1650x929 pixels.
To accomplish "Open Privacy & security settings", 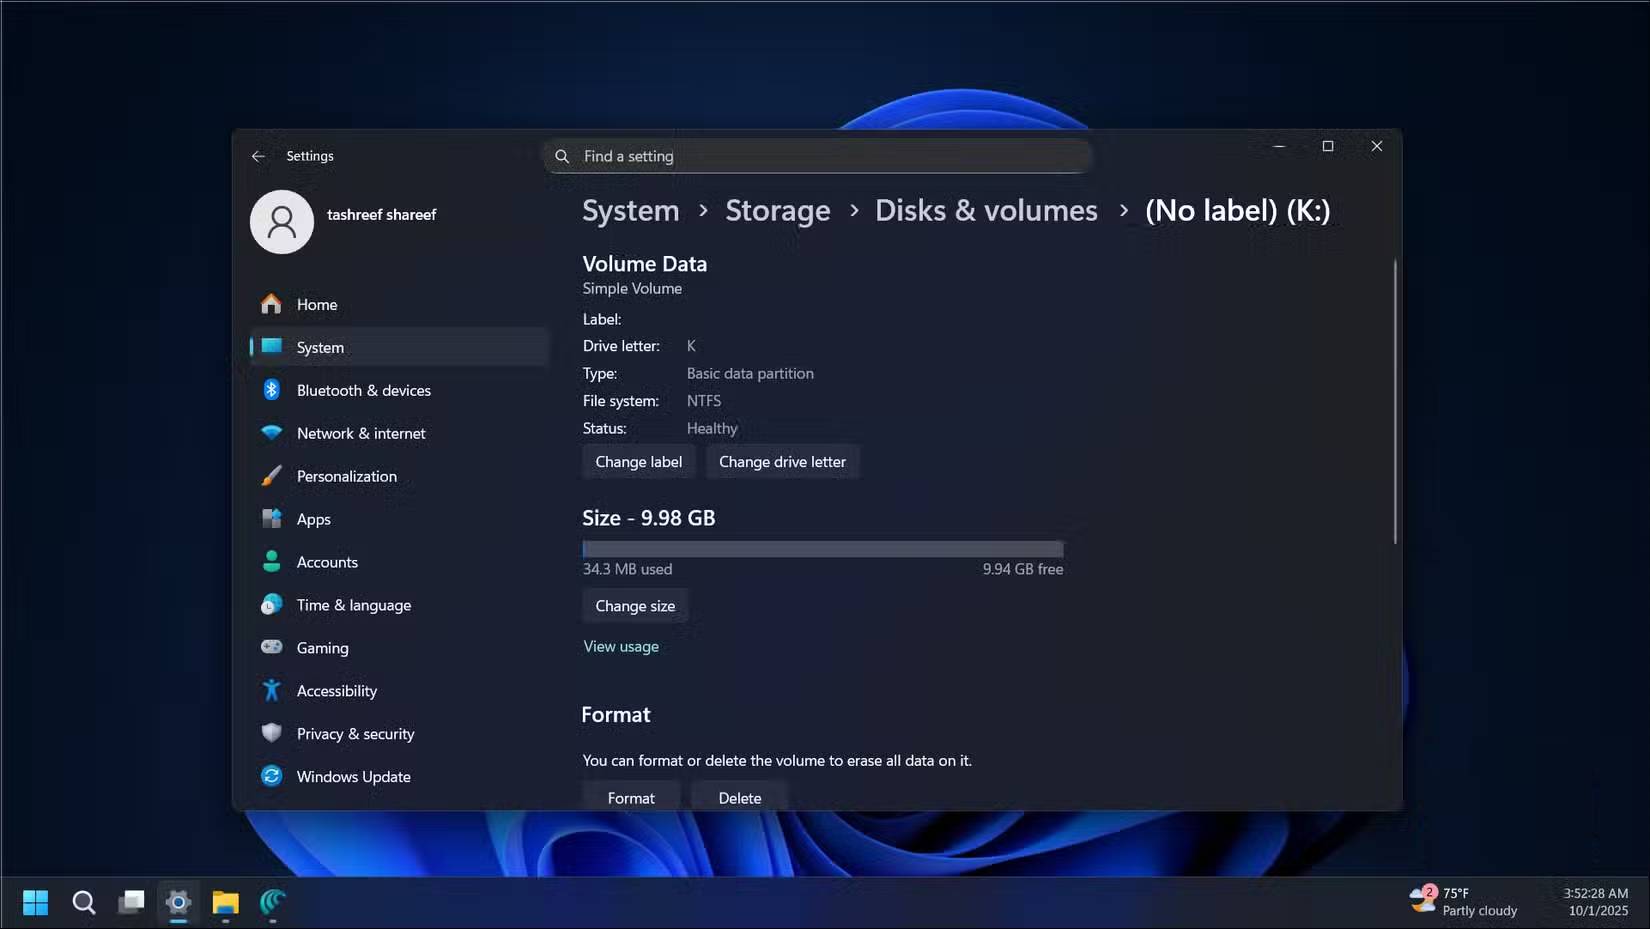I will coord(356,733).
